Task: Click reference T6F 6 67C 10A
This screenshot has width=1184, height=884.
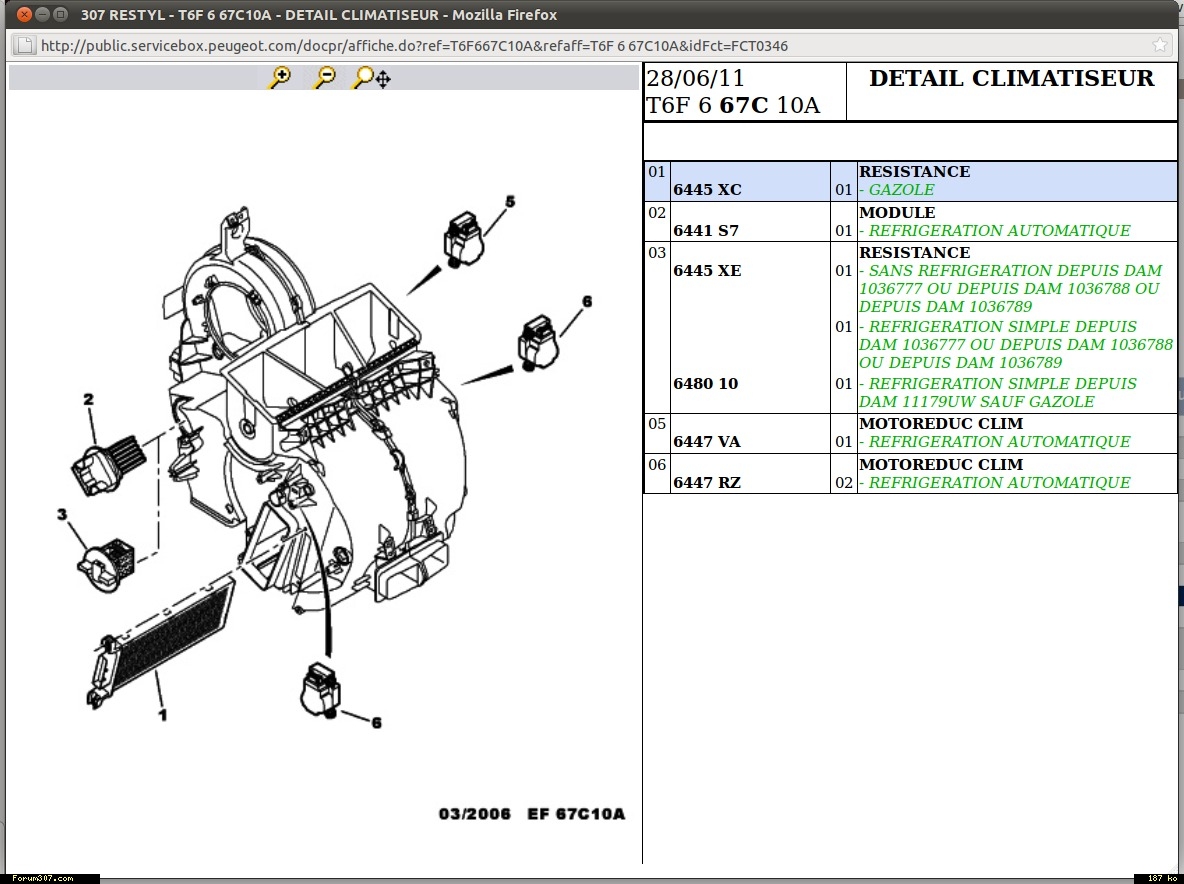Action: coord(732,105)
